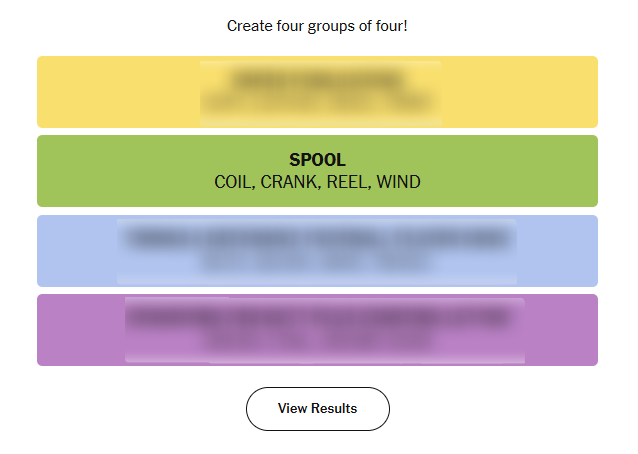The image size is (638, 454).
Task: Click the final "four!" in the heading
Action: pos(389,25)
